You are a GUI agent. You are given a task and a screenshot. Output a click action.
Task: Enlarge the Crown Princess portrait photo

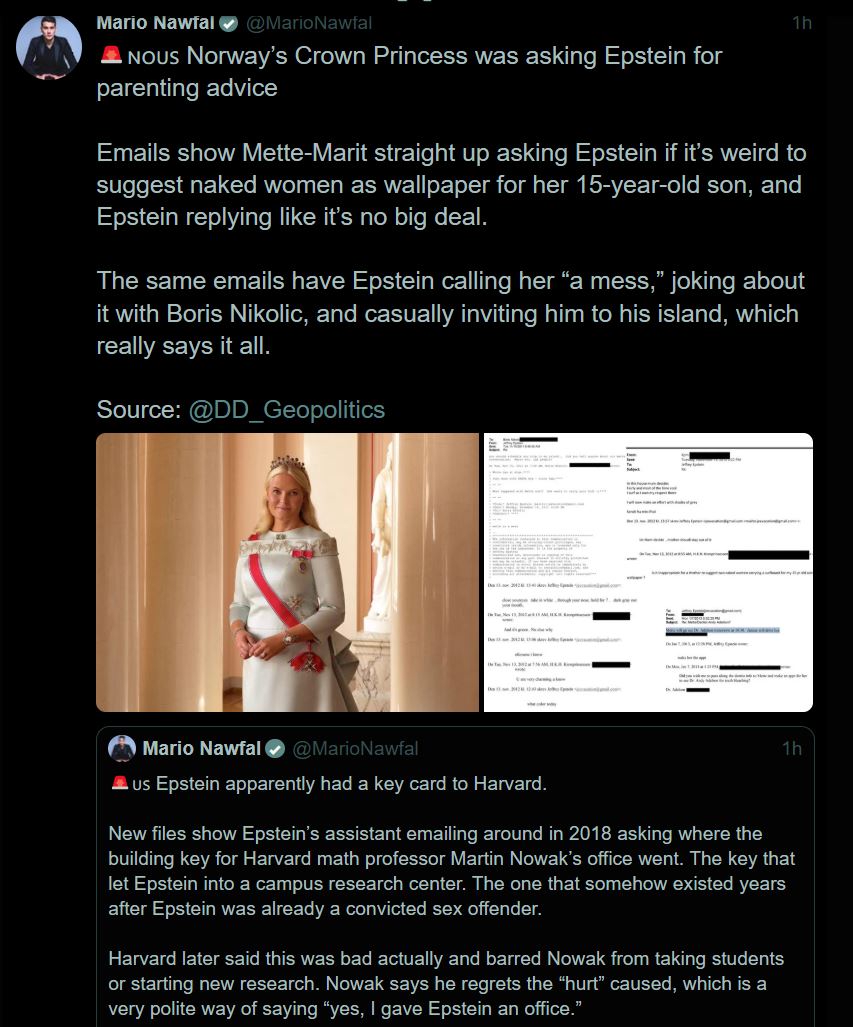[288, 572]
